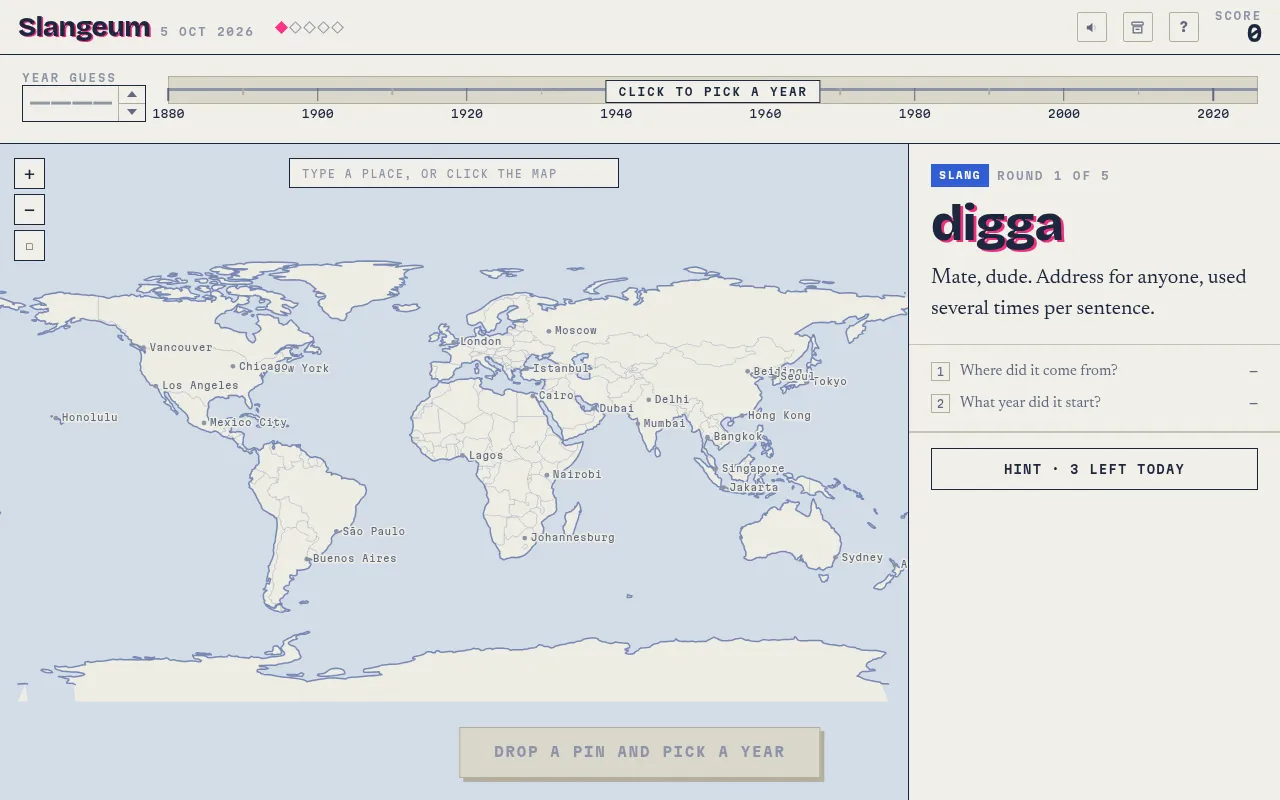Click the Moscow label on the map
Image resolution: width=1280 pixels, height=800 pixels.
(575, 331)
